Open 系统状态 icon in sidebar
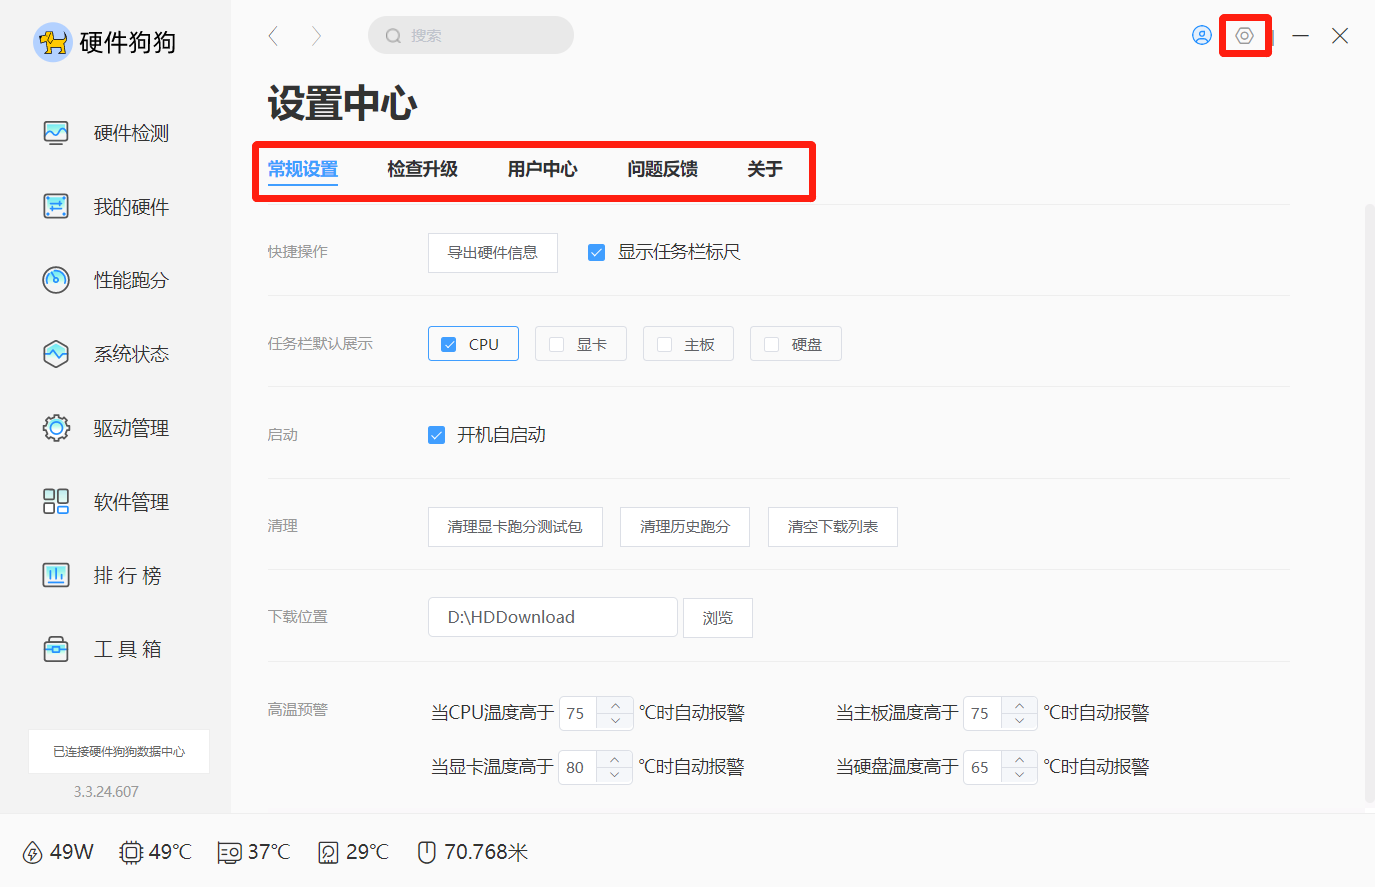Image resolution: width=1375 pixels, height=888 pixels. (56, 354)
